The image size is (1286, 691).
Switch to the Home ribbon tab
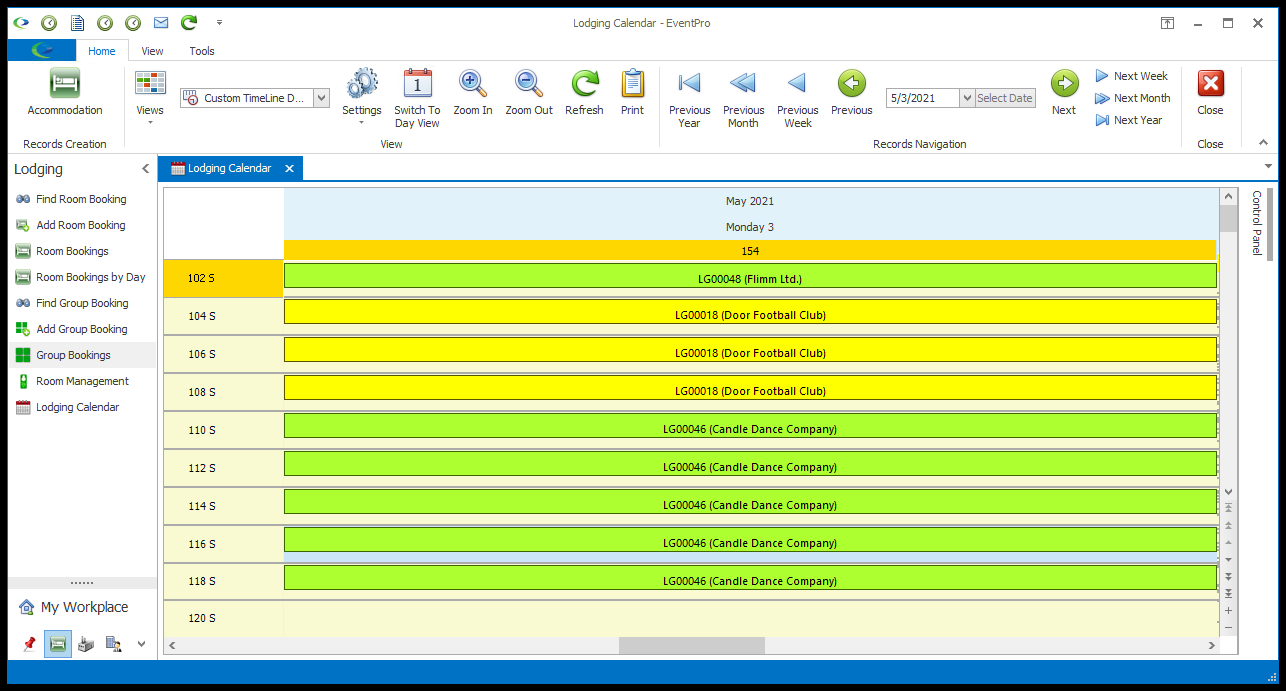pos(102,51)
